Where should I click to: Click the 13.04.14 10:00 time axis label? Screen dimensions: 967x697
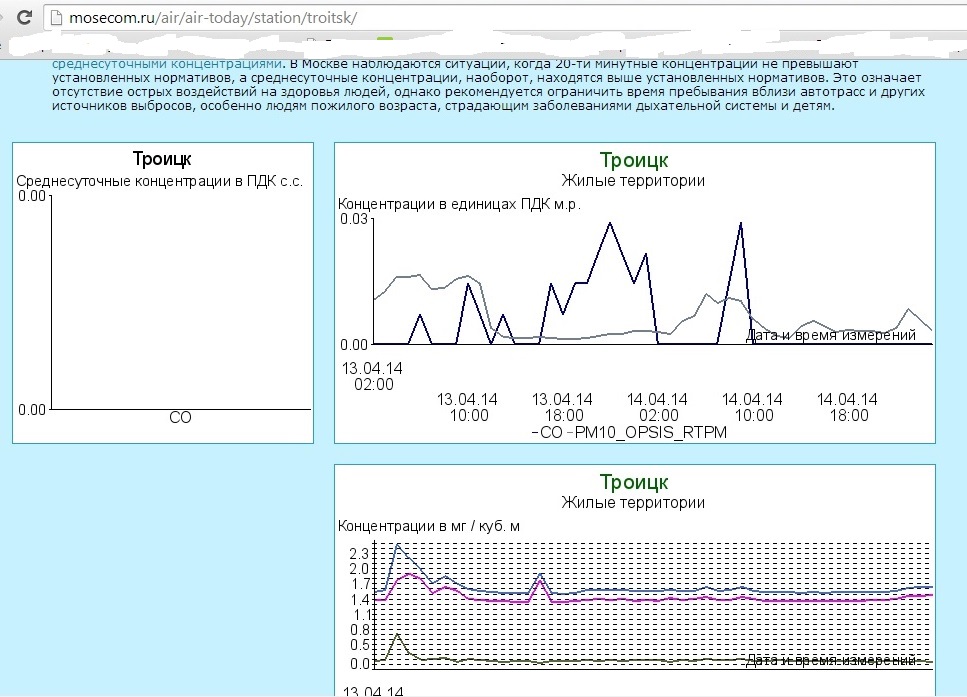pyautogui.click(x=468, y=407)
